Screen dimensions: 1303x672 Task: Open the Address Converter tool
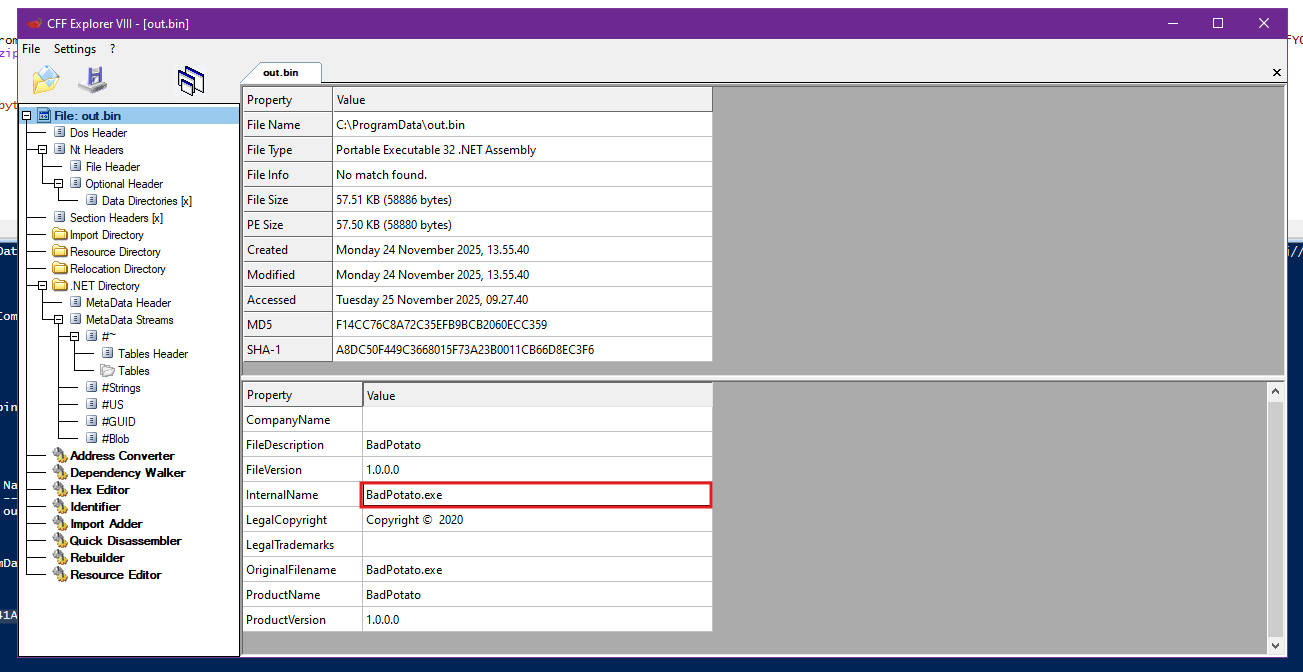click(121, 456)
